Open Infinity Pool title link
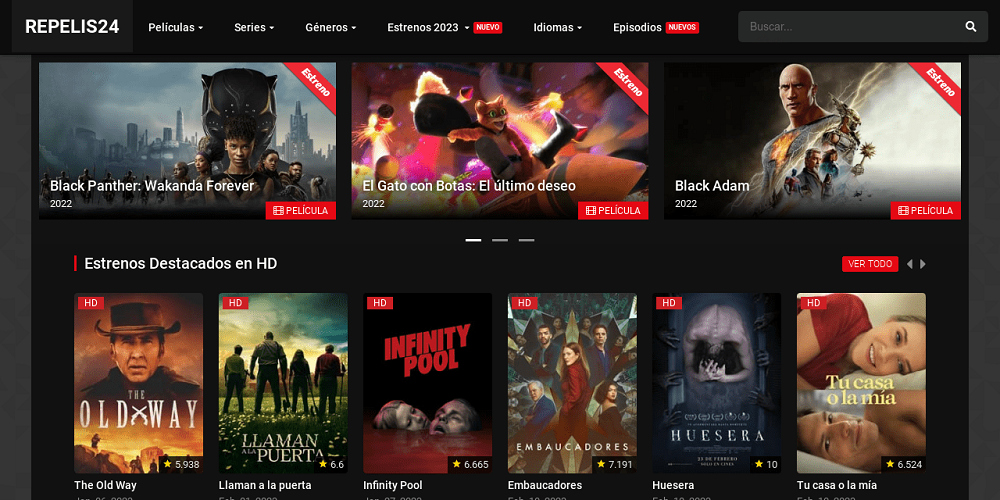Image resolution: width=1000 pixels, height=500 pixels. point(393,485)
